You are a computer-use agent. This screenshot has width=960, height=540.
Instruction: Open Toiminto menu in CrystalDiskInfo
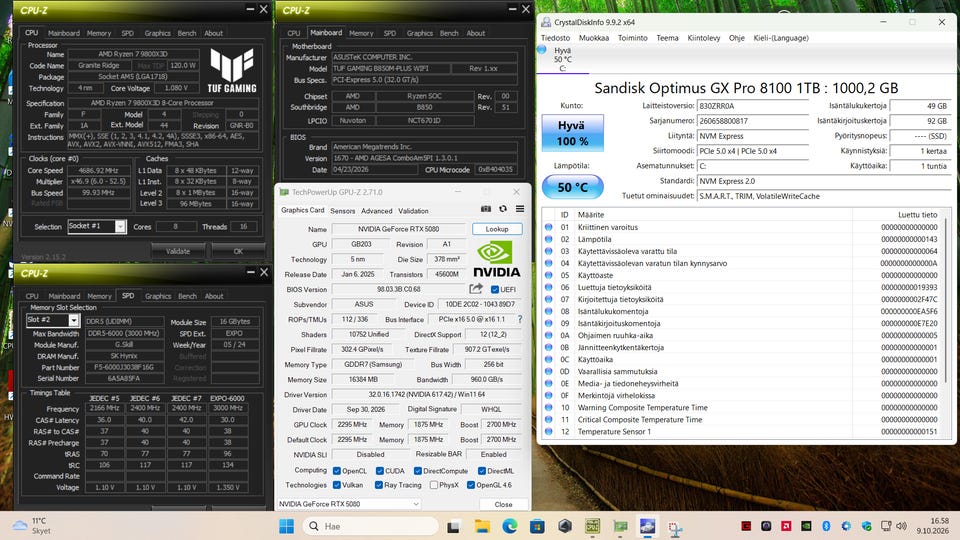coord(632,37)
